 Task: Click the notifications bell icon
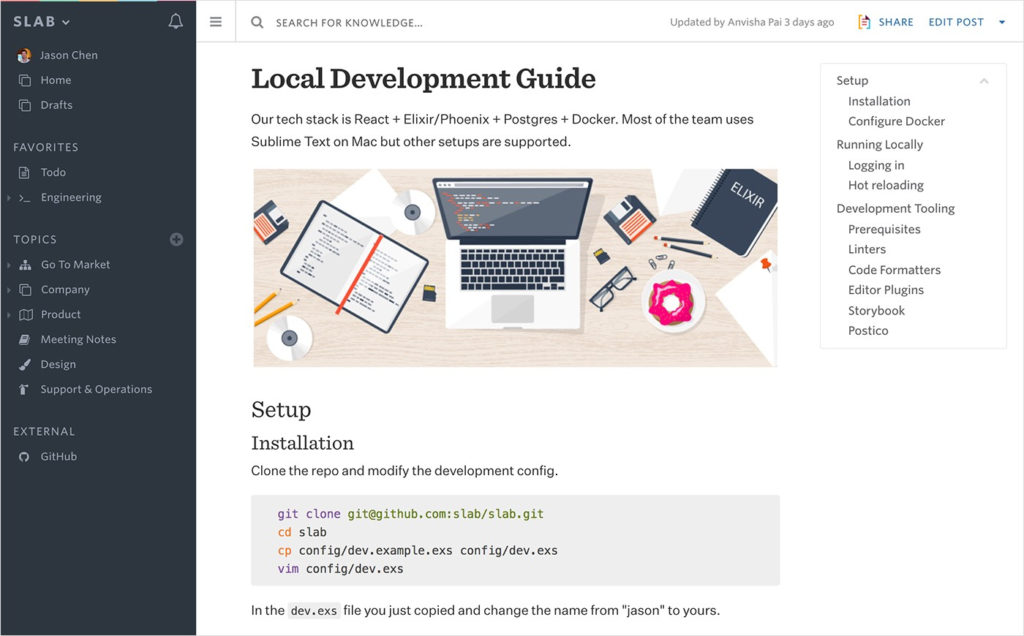(176, 21)
